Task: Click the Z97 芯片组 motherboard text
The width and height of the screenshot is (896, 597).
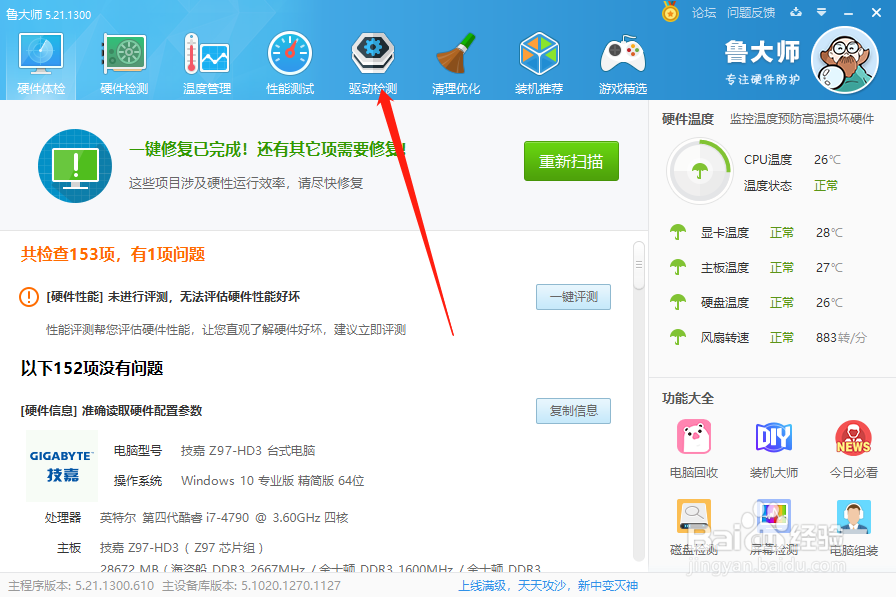Action: point(181,548)
